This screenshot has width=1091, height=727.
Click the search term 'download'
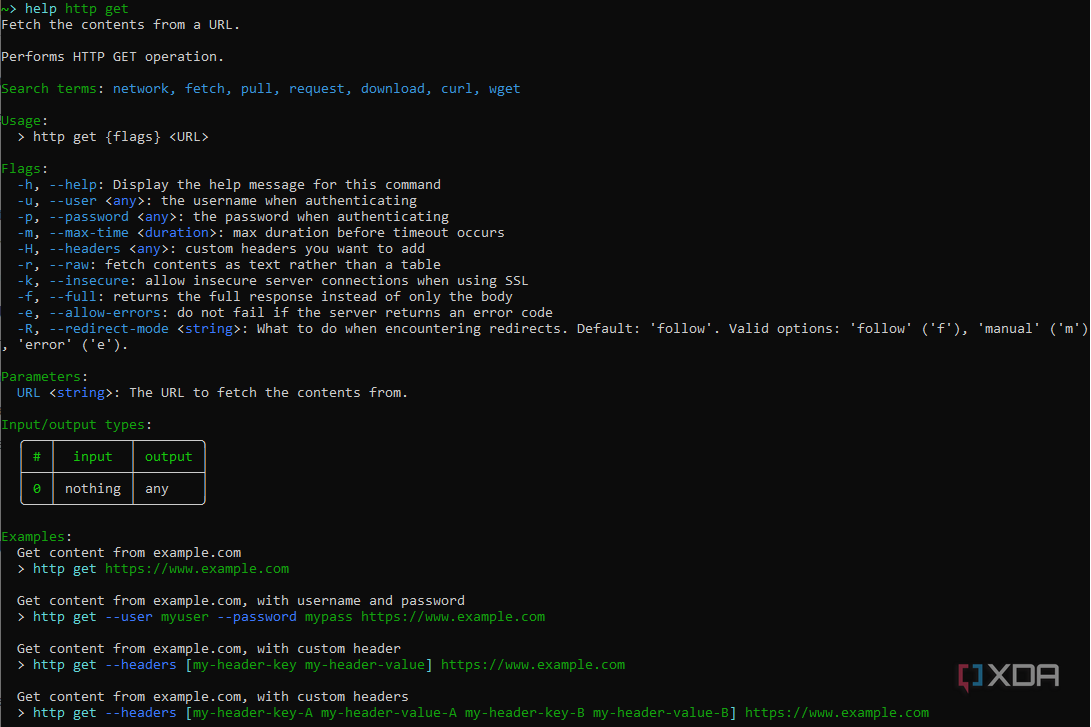(x=392, y=88)
